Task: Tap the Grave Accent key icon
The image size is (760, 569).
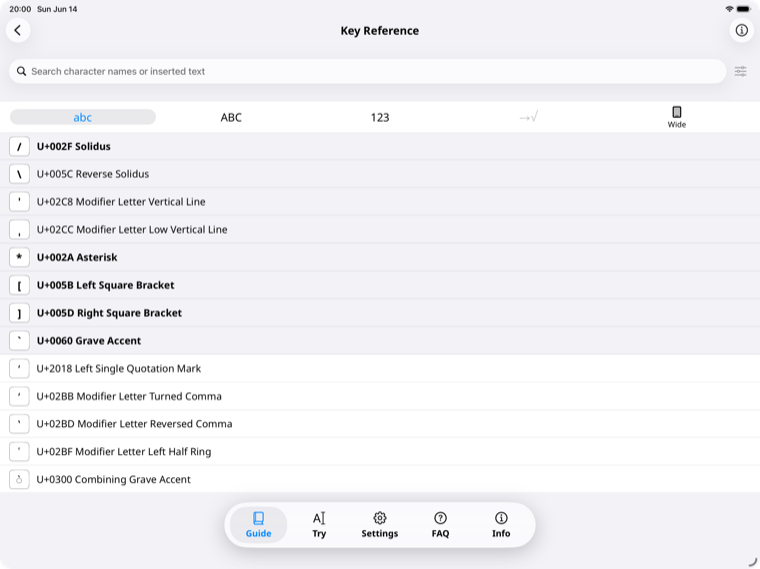Action: 19,341
